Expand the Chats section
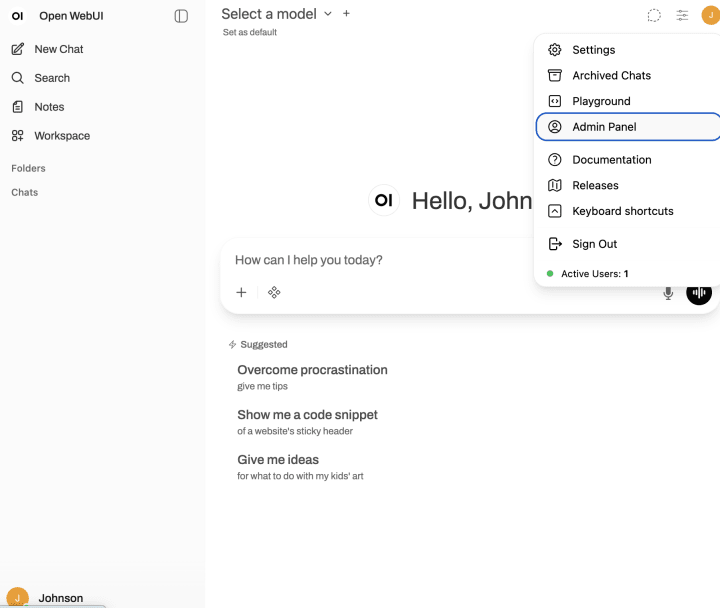Image resolution: width=720 pixels, height=608 pixels. click(x=25, y=192)
